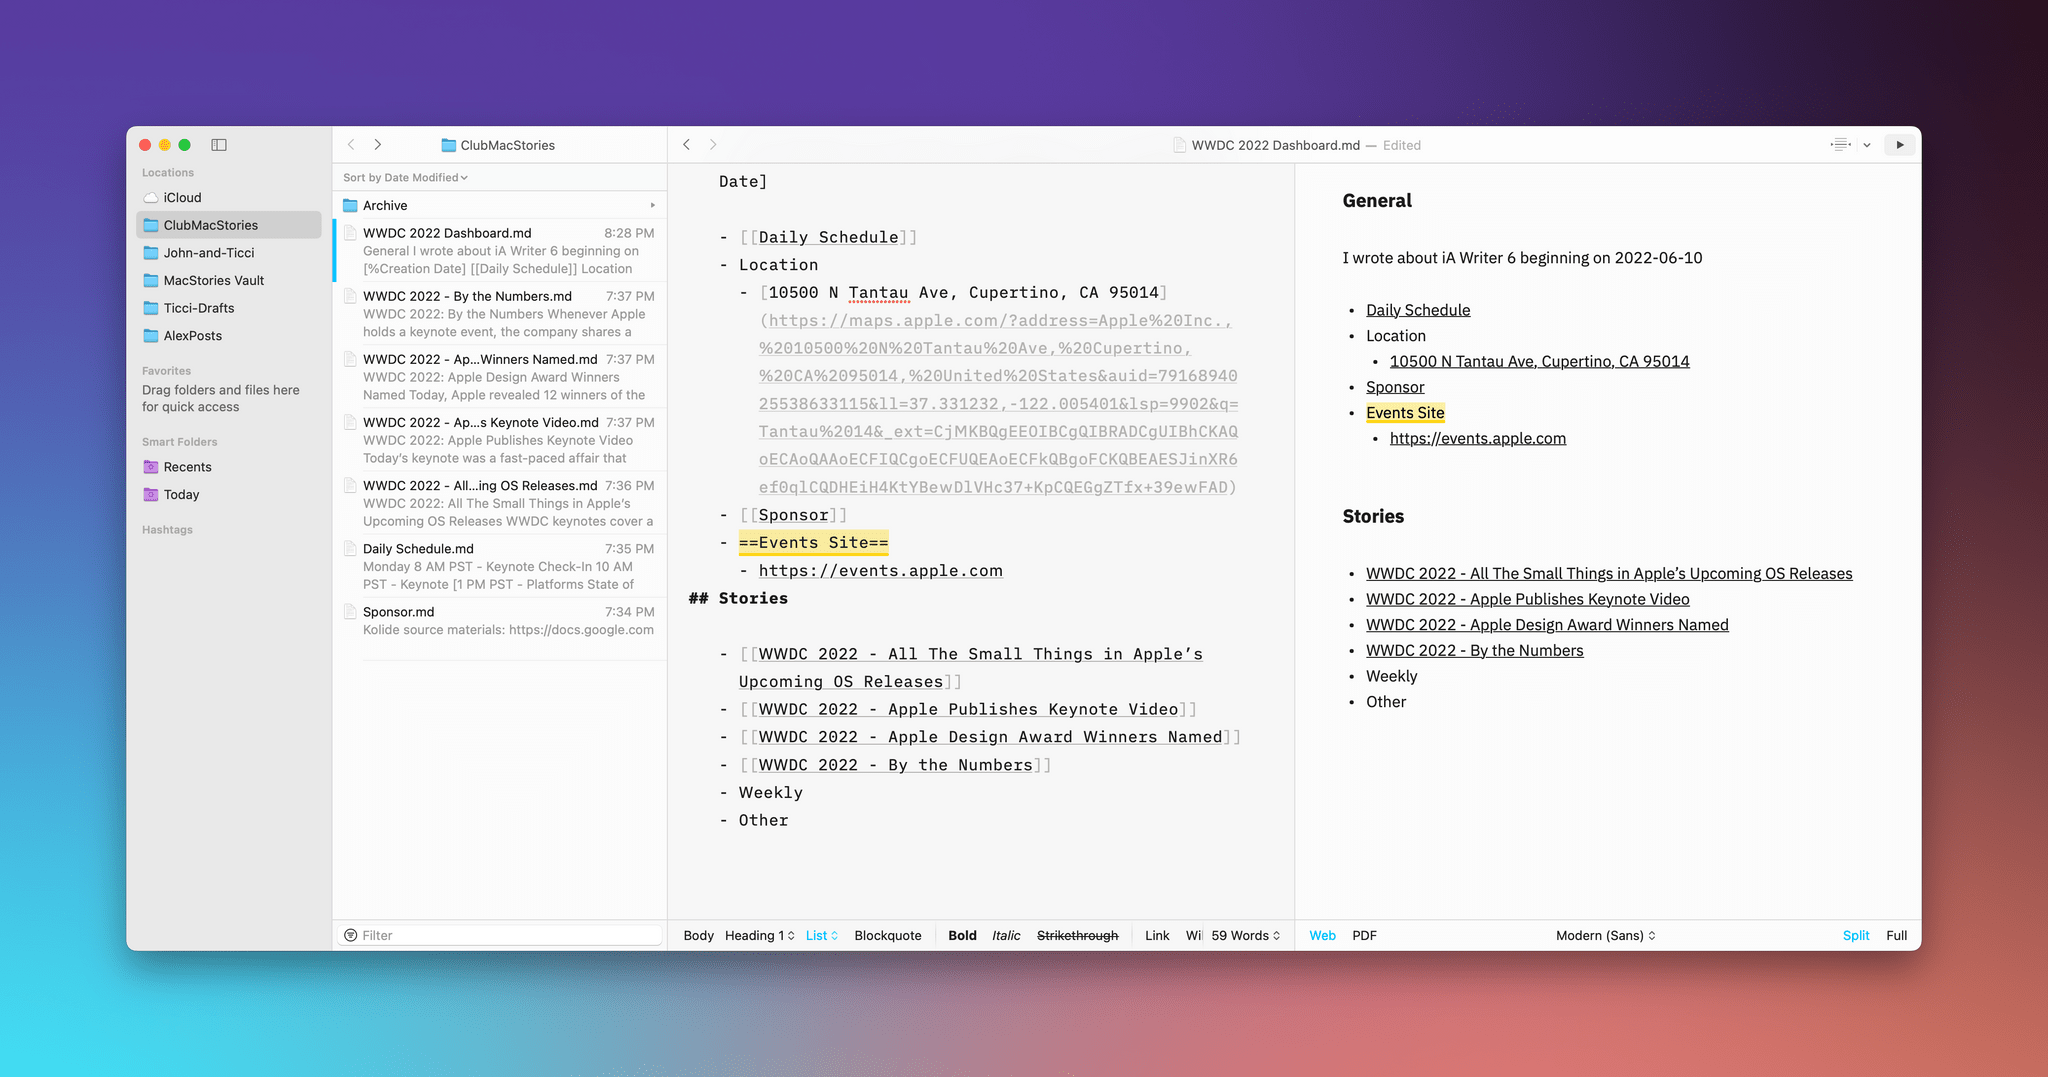Open the Heading 1 dropdown
Image resolution: width=2048 pixels, height=1077 pixels.
click(x=760, y=936)
